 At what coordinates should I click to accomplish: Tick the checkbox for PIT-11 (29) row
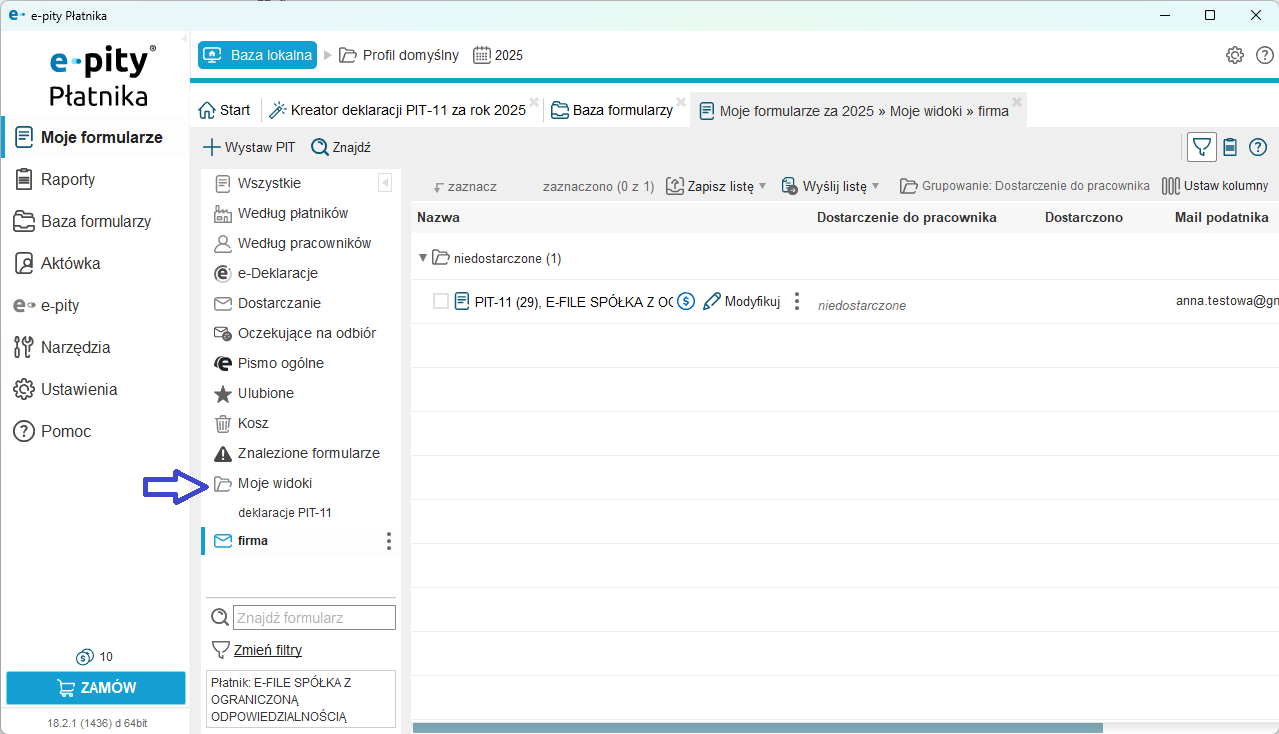[441, 301]
